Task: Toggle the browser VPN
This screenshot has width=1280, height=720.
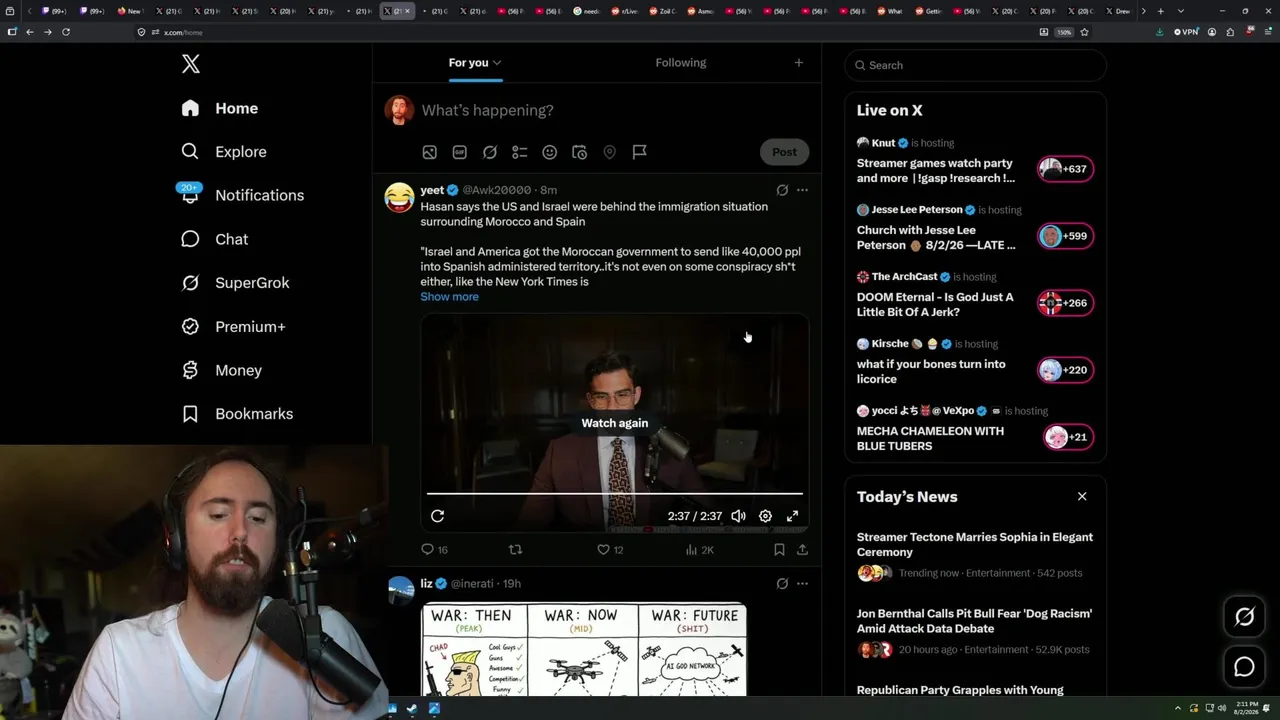Action: coord(1186,32)
